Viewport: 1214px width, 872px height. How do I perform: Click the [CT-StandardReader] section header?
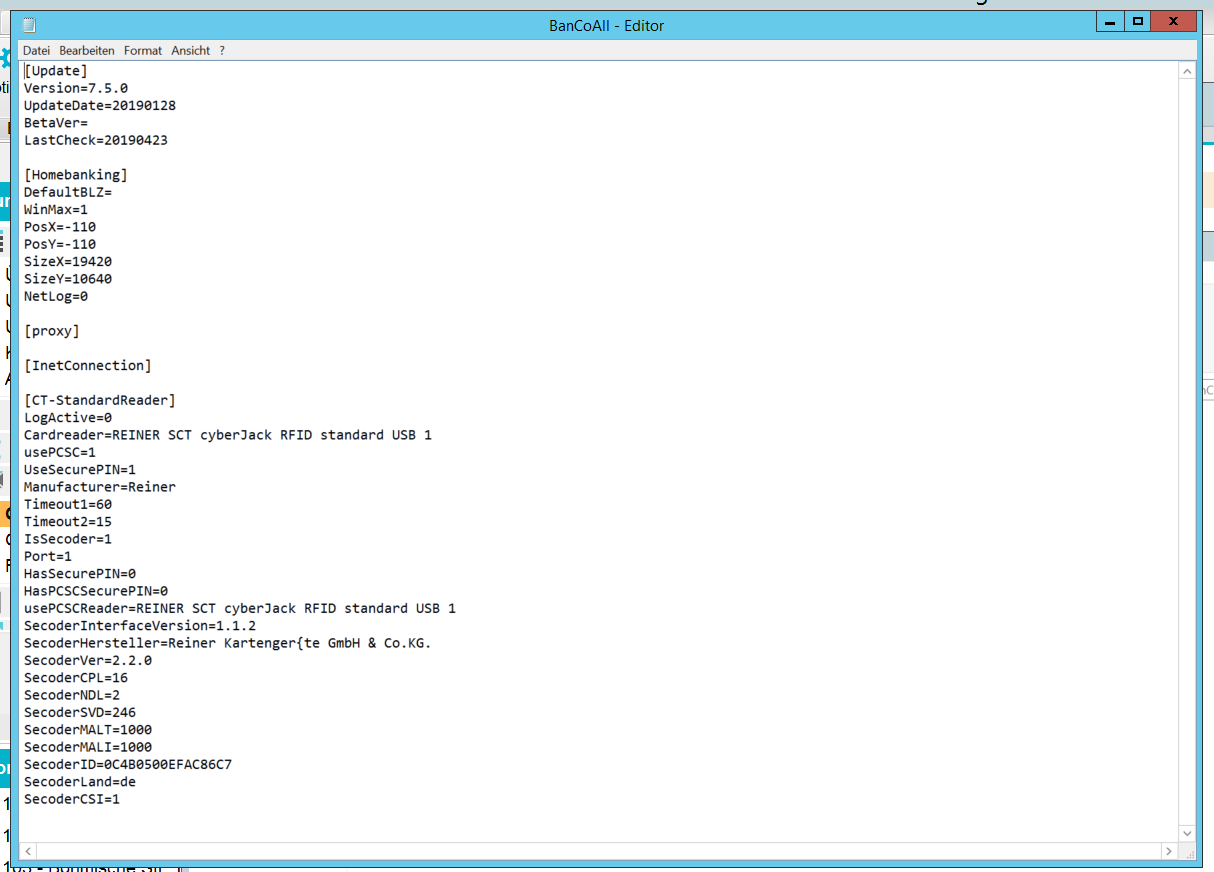point(100,400)
